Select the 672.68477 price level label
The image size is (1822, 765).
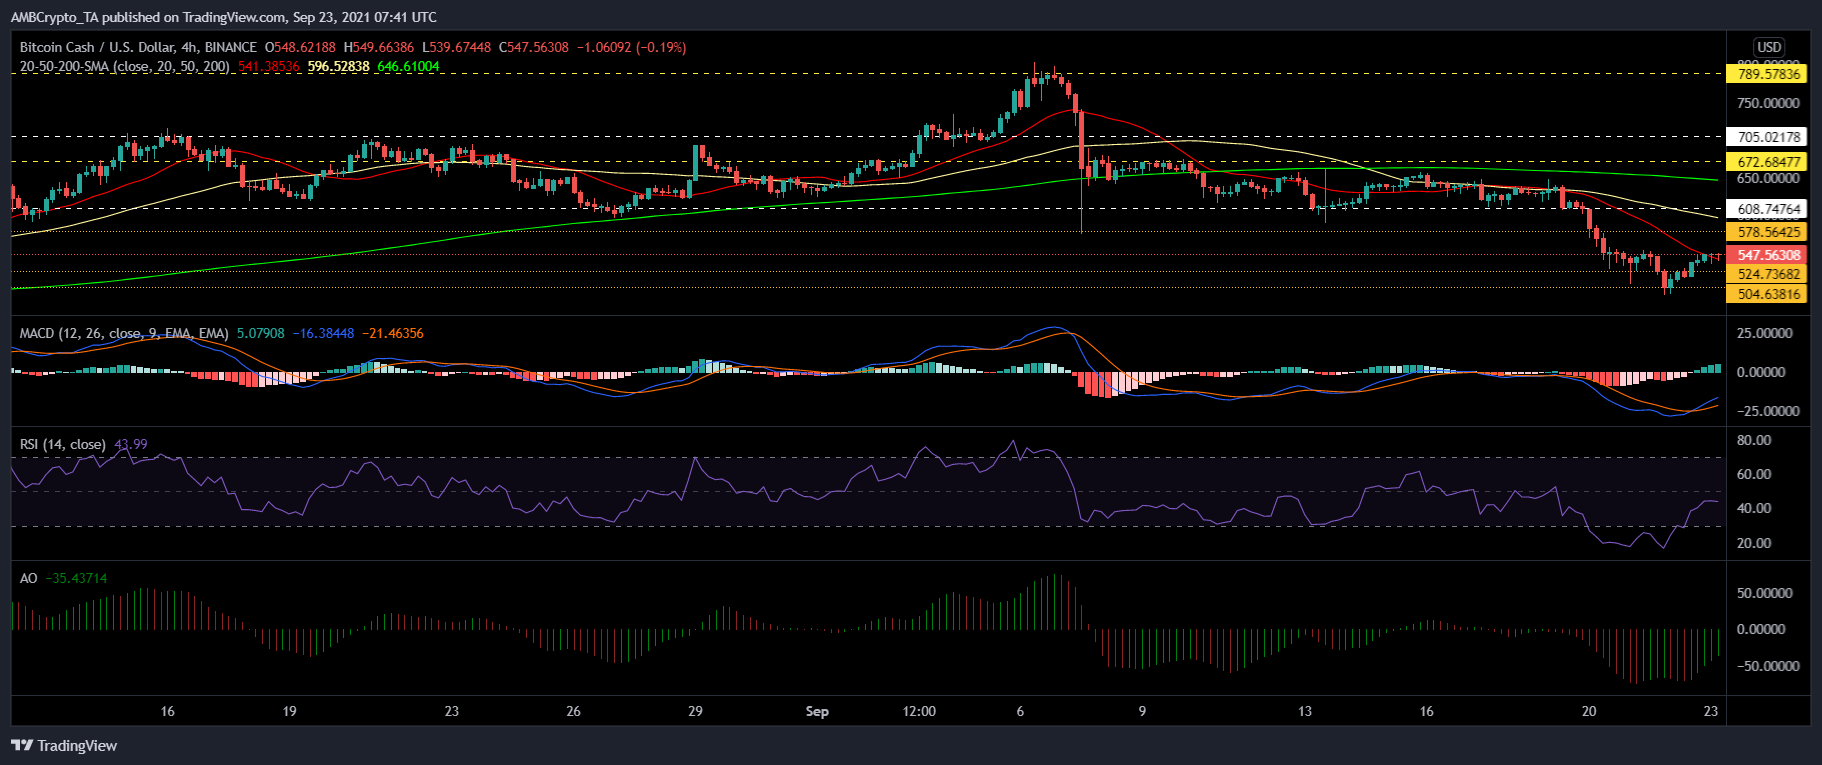(1767, 162)
